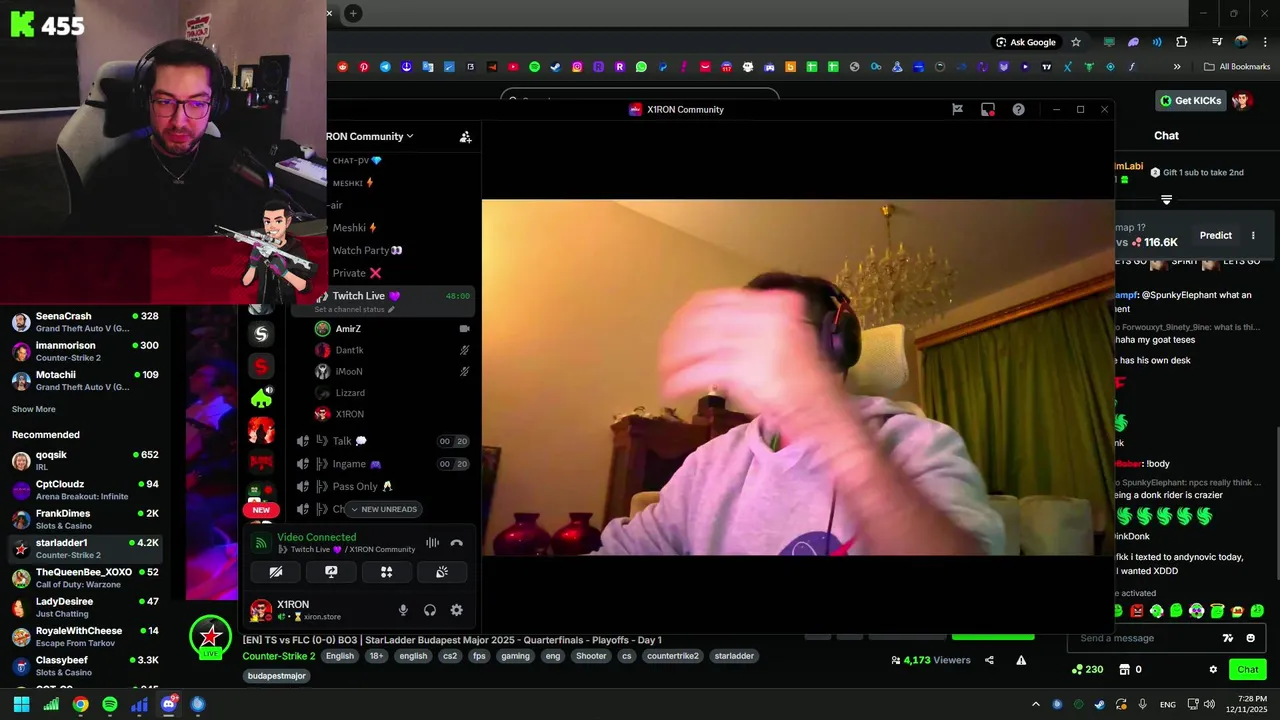Share the stream via share icon
Screen dimensions: 1280x720
[x=989, y=660]
